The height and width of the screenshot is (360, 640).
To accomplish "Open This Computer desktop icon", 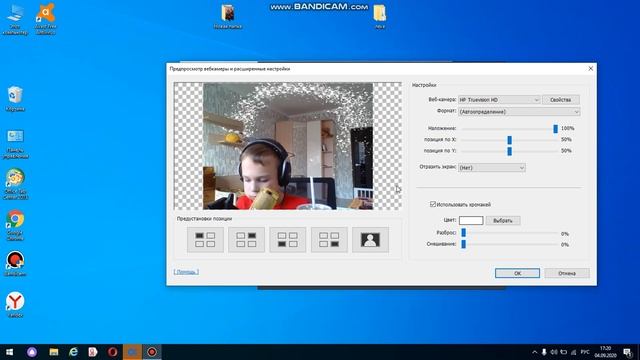I will 15,19.
